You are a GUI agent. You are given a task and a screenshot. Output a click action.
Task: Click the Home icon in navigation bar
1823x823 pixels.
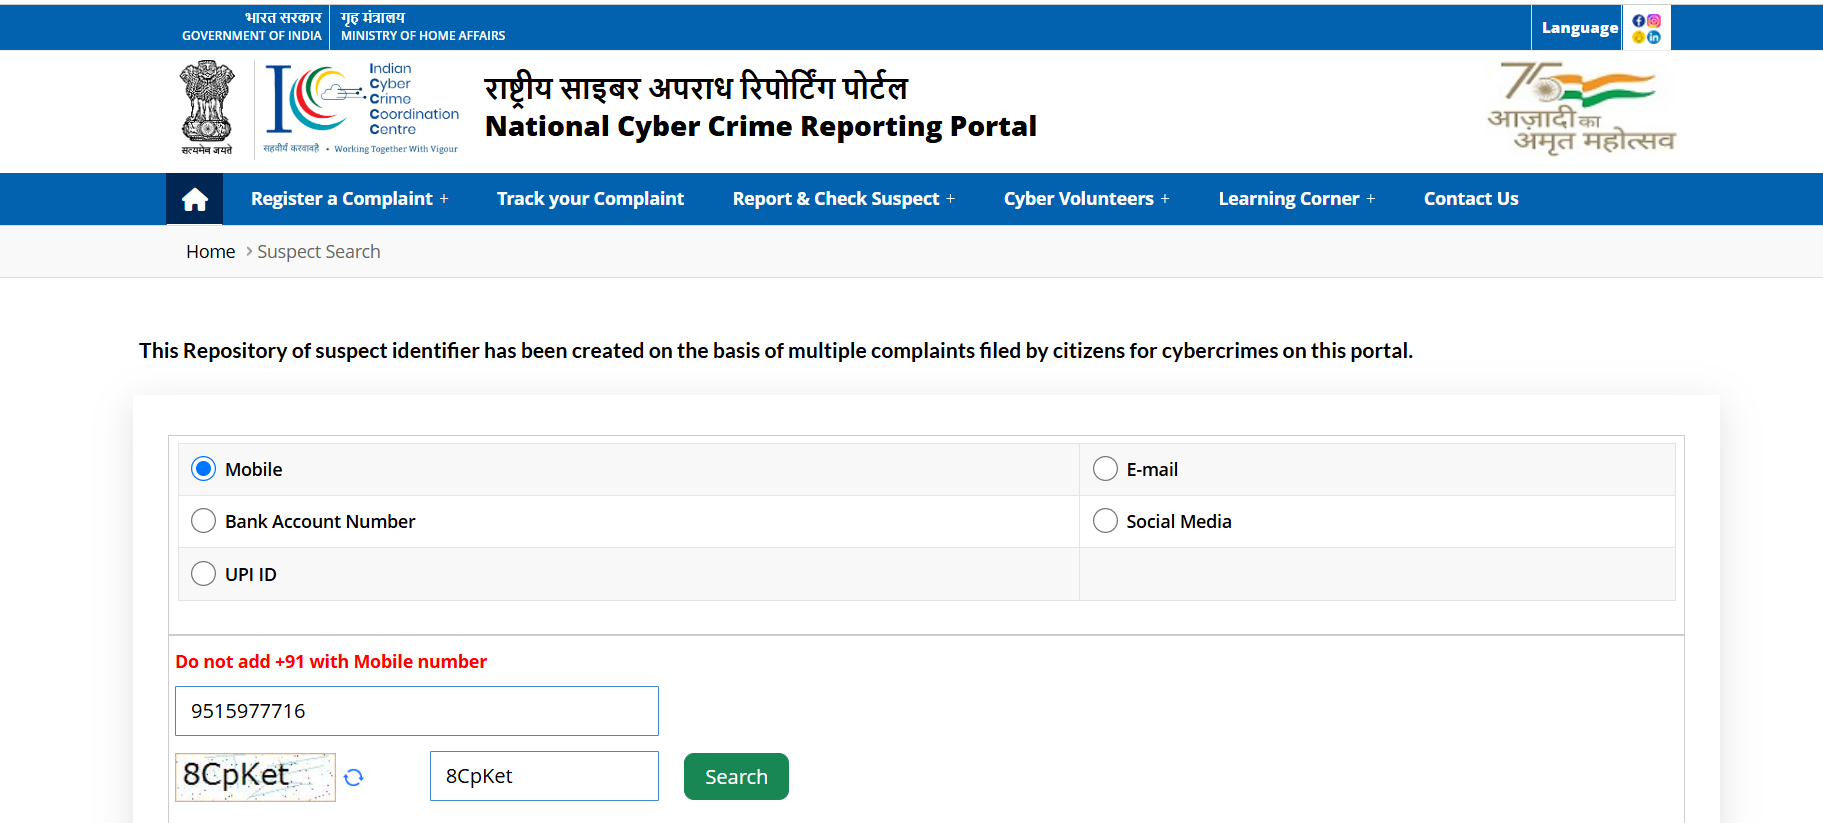[x=194, y=199]
